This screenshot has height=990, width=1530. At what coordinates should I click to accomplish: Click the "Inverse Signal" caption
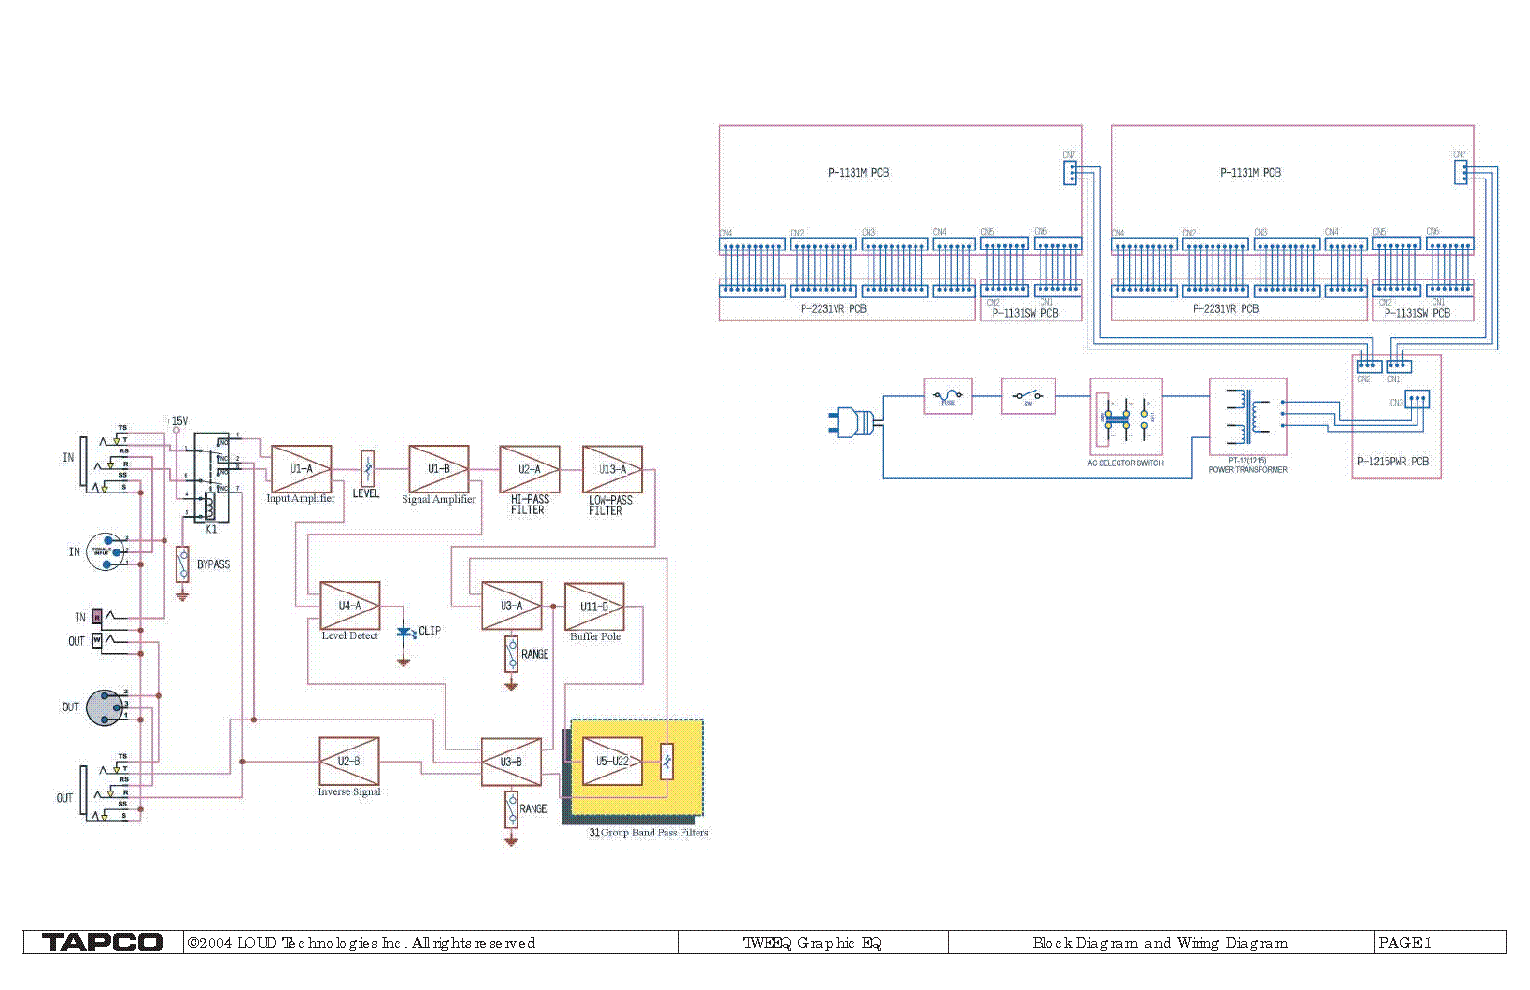click(349, 792)
